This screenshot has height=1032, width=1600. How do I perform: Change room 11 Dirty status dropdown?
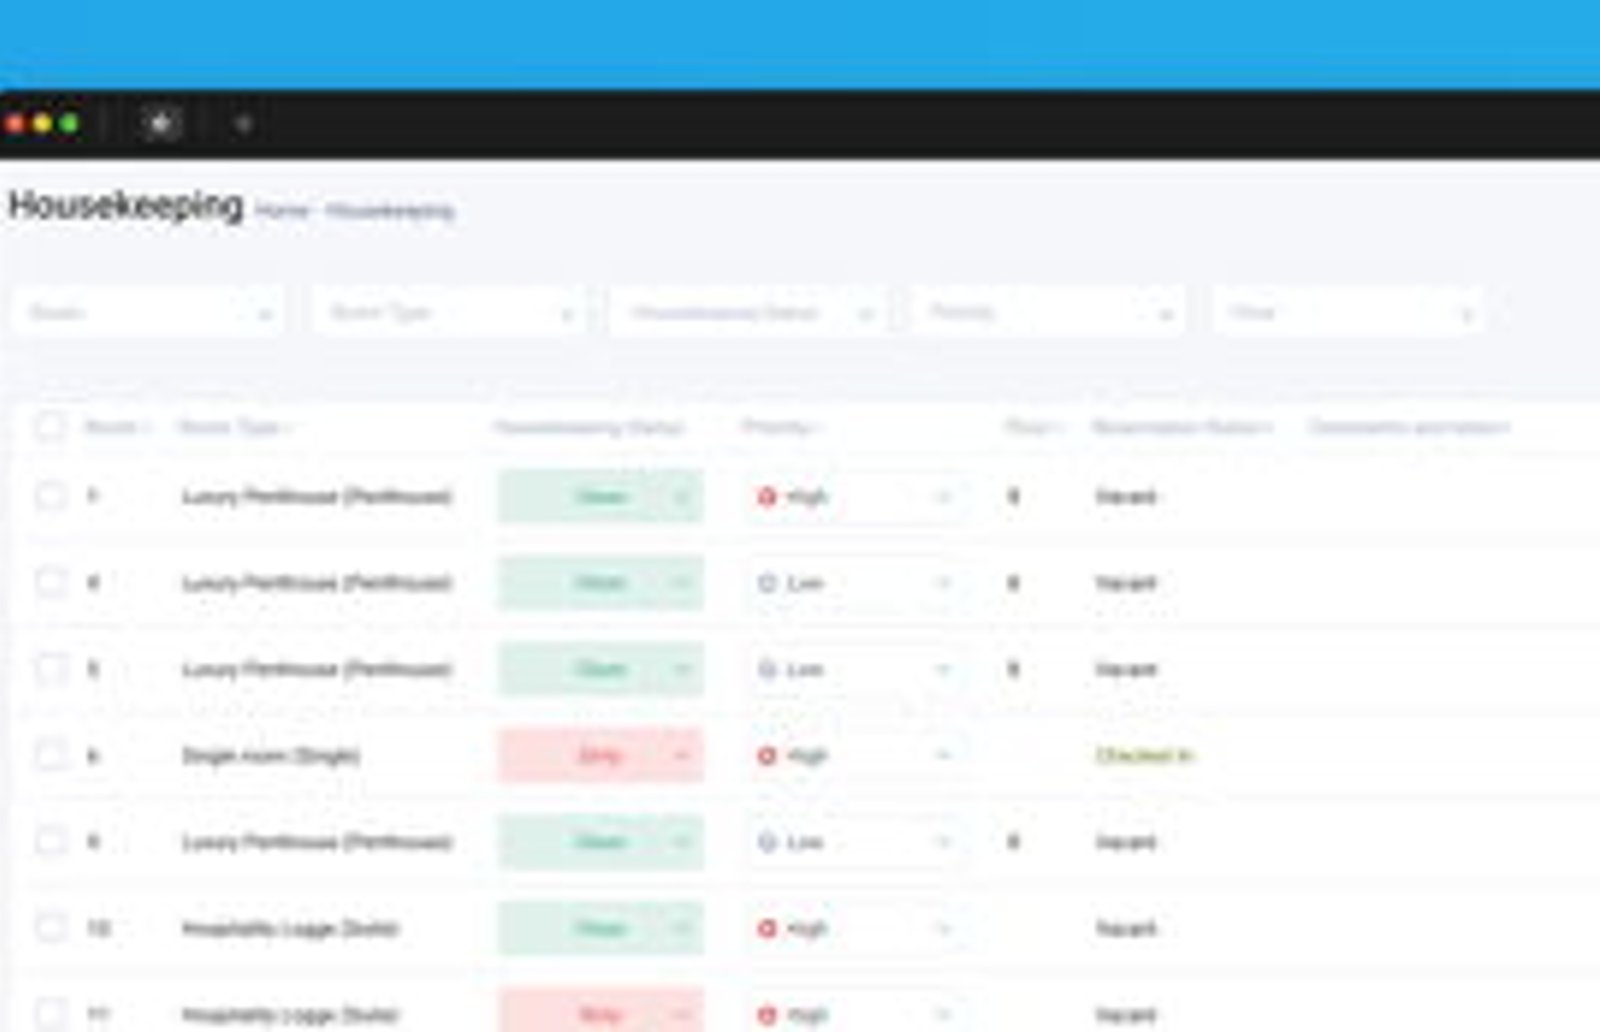pos(601,1012)
